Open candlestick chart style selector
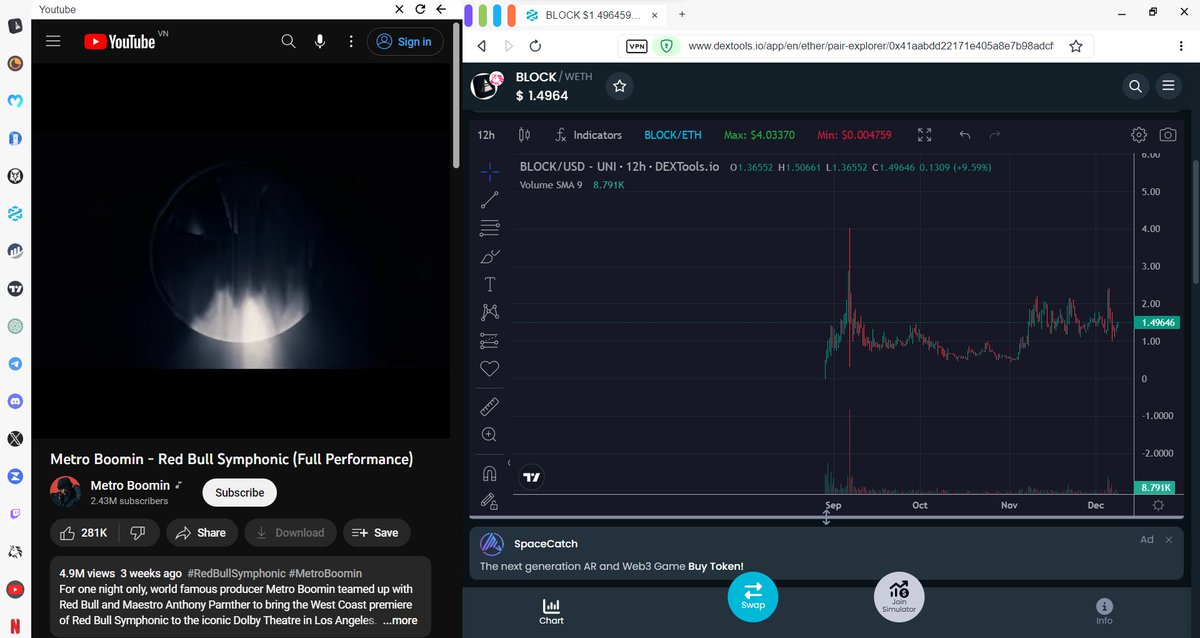The width and height of the screenshot is (1200, 638). [525, 135]
